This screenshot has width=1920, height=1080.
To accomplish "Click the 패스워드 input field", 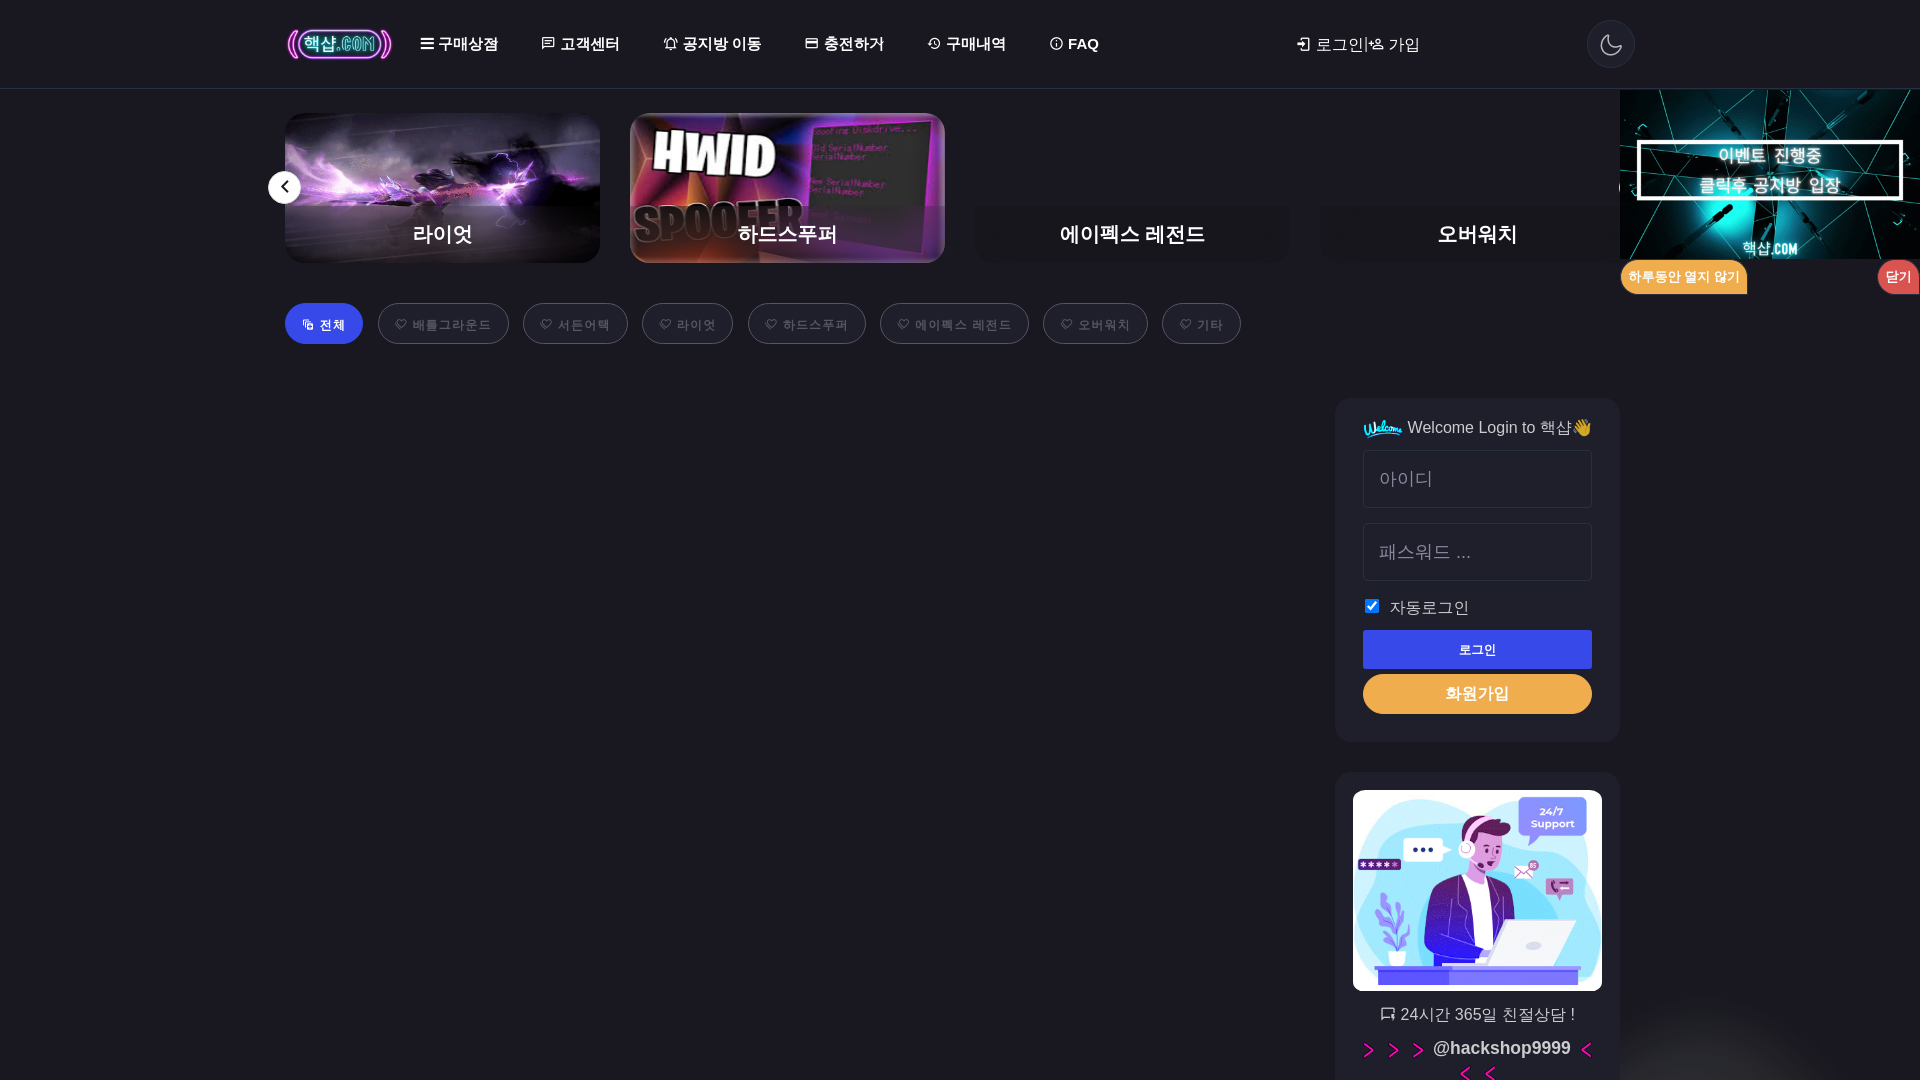I will pos(1477,552).
